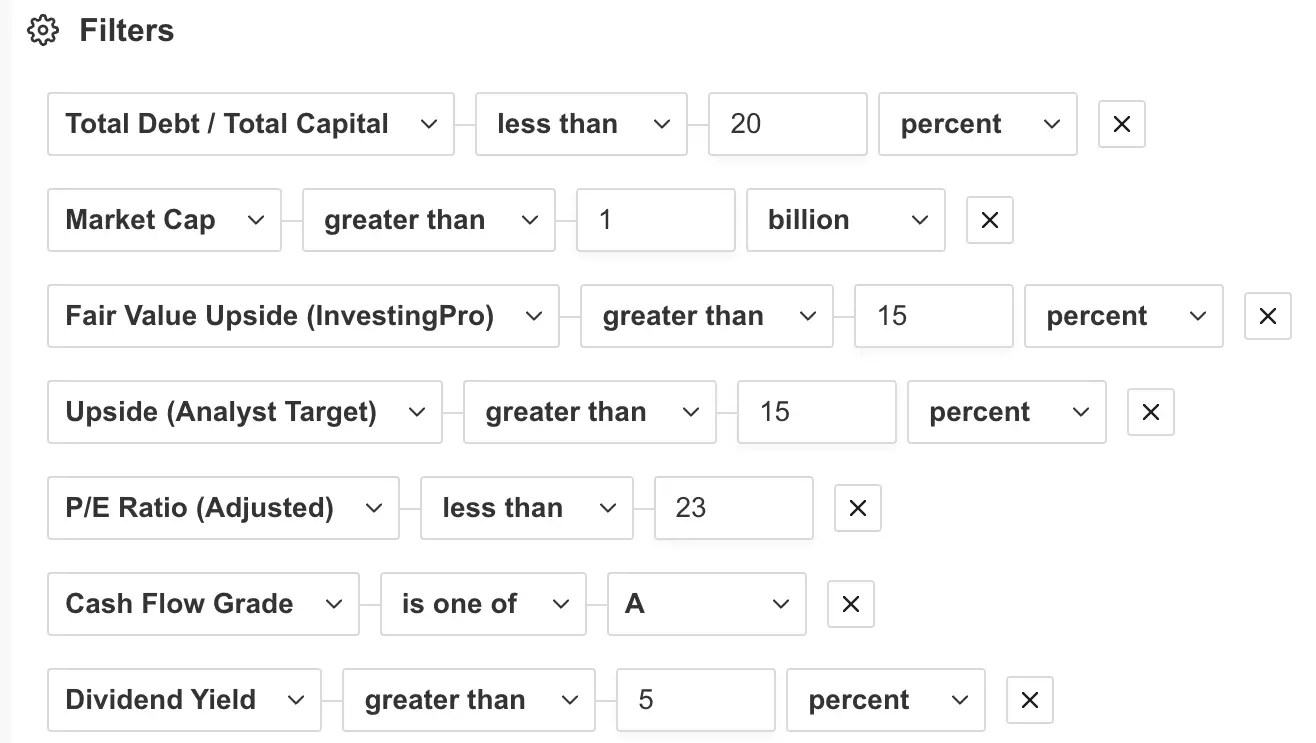The width and height of the screenshot is (1316, 743).
Task: Click the Filters gear icon
Action: pos(43,31)
